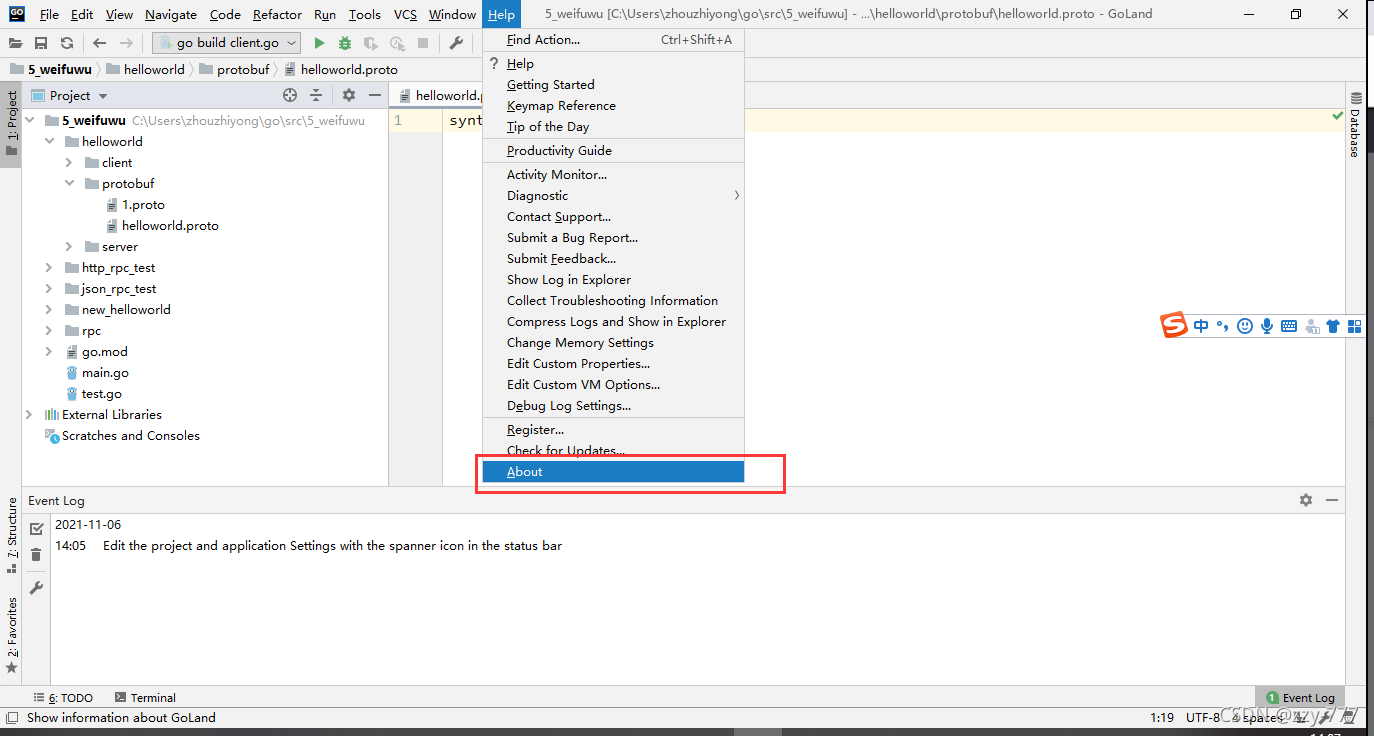Viewport: 1374px width, 736px height.
Task: Toggle the 6: TODO tool window
Action: pos(63,697)
